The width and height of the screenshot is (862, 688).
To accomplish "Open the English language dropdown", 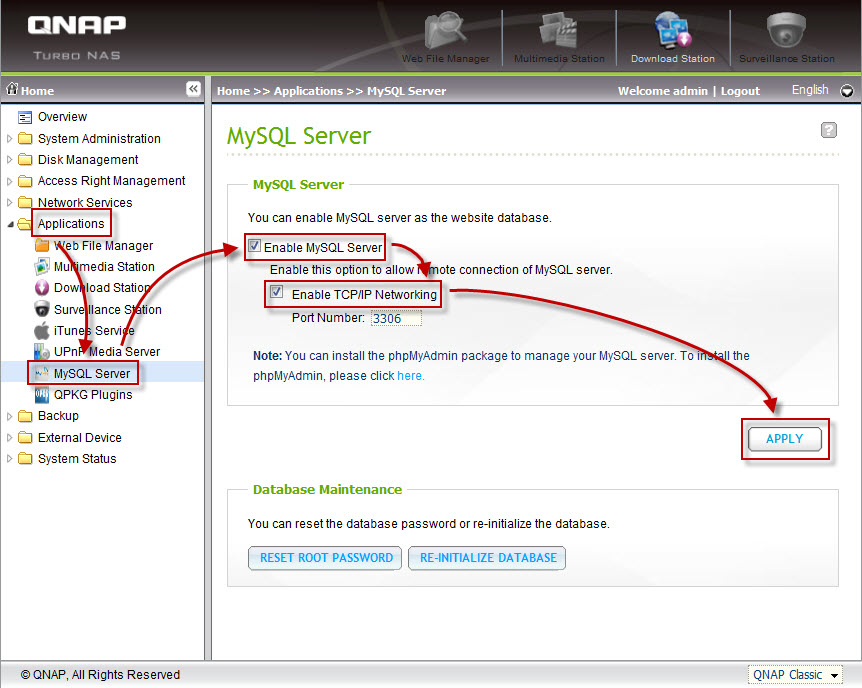I will pos(847,91).
